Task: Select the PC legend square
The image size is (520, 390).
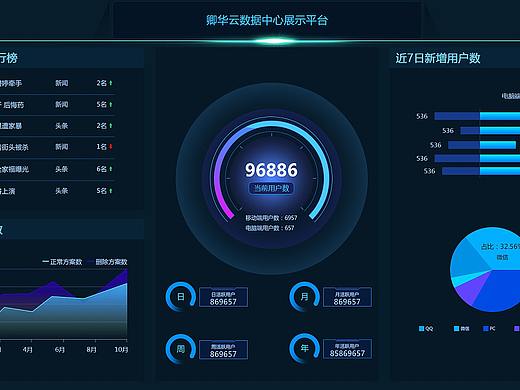Action: 486,329
